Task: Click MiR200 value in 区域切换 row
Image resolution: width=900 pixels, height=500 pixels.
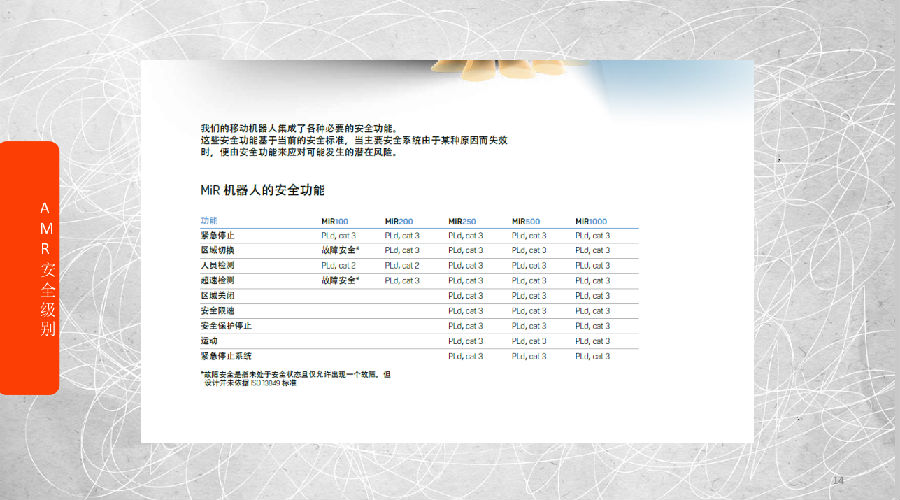Action: point(402,250)
